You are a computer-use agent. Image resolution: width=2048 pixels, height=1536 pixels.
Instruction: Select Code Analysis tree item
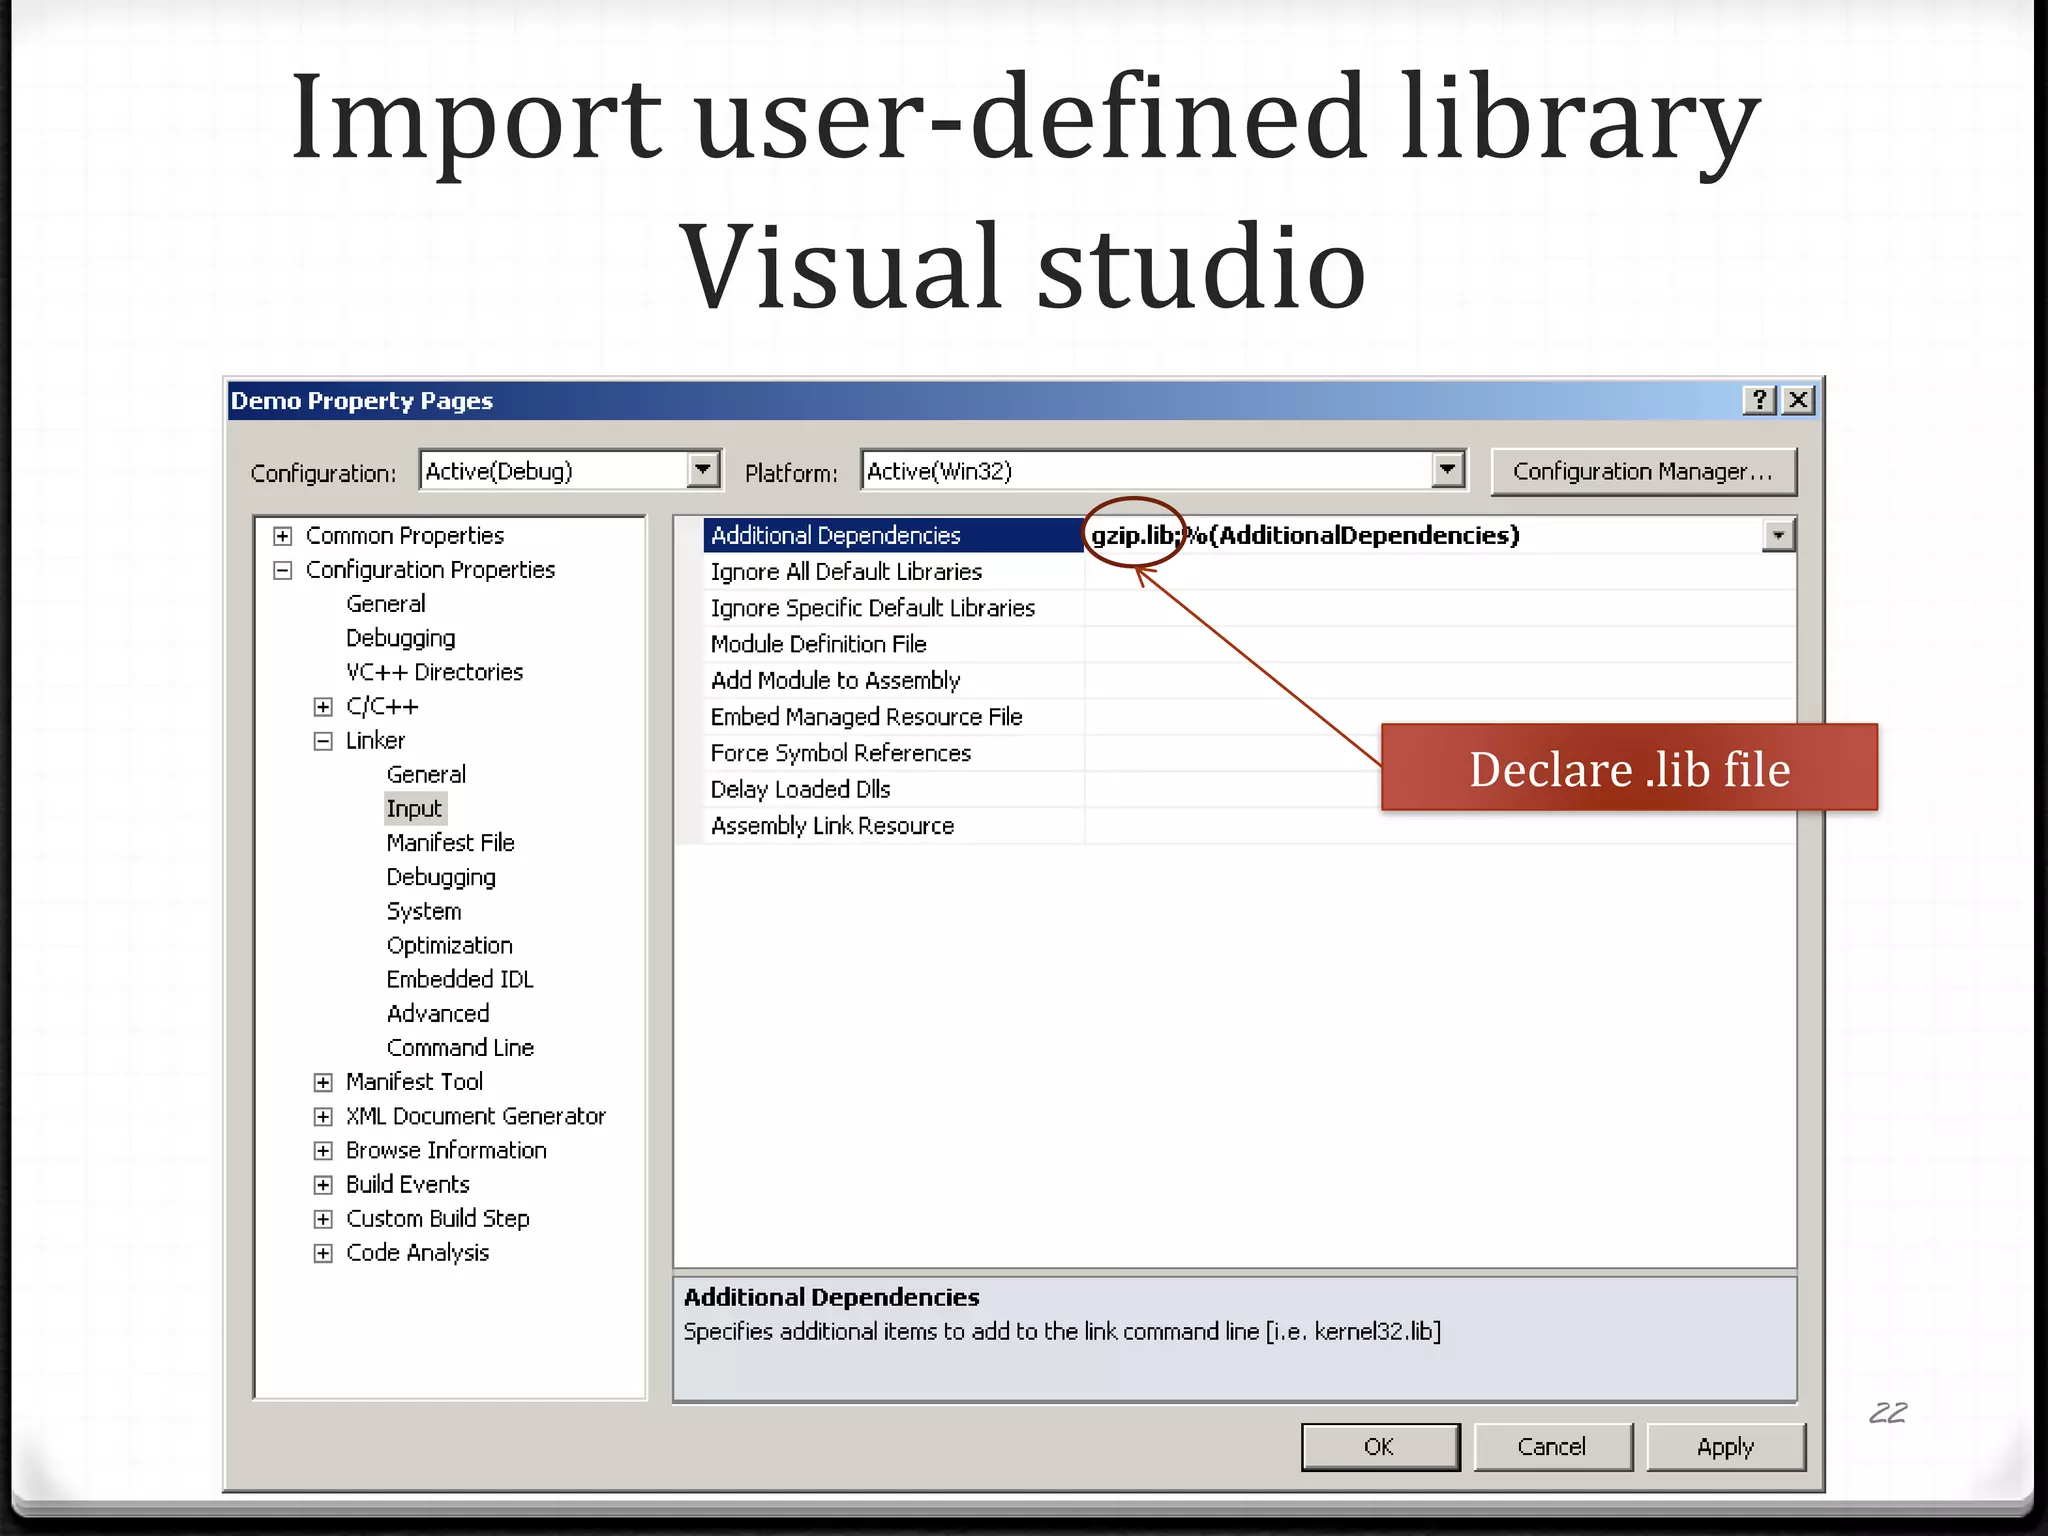(x=417, y=1253)
